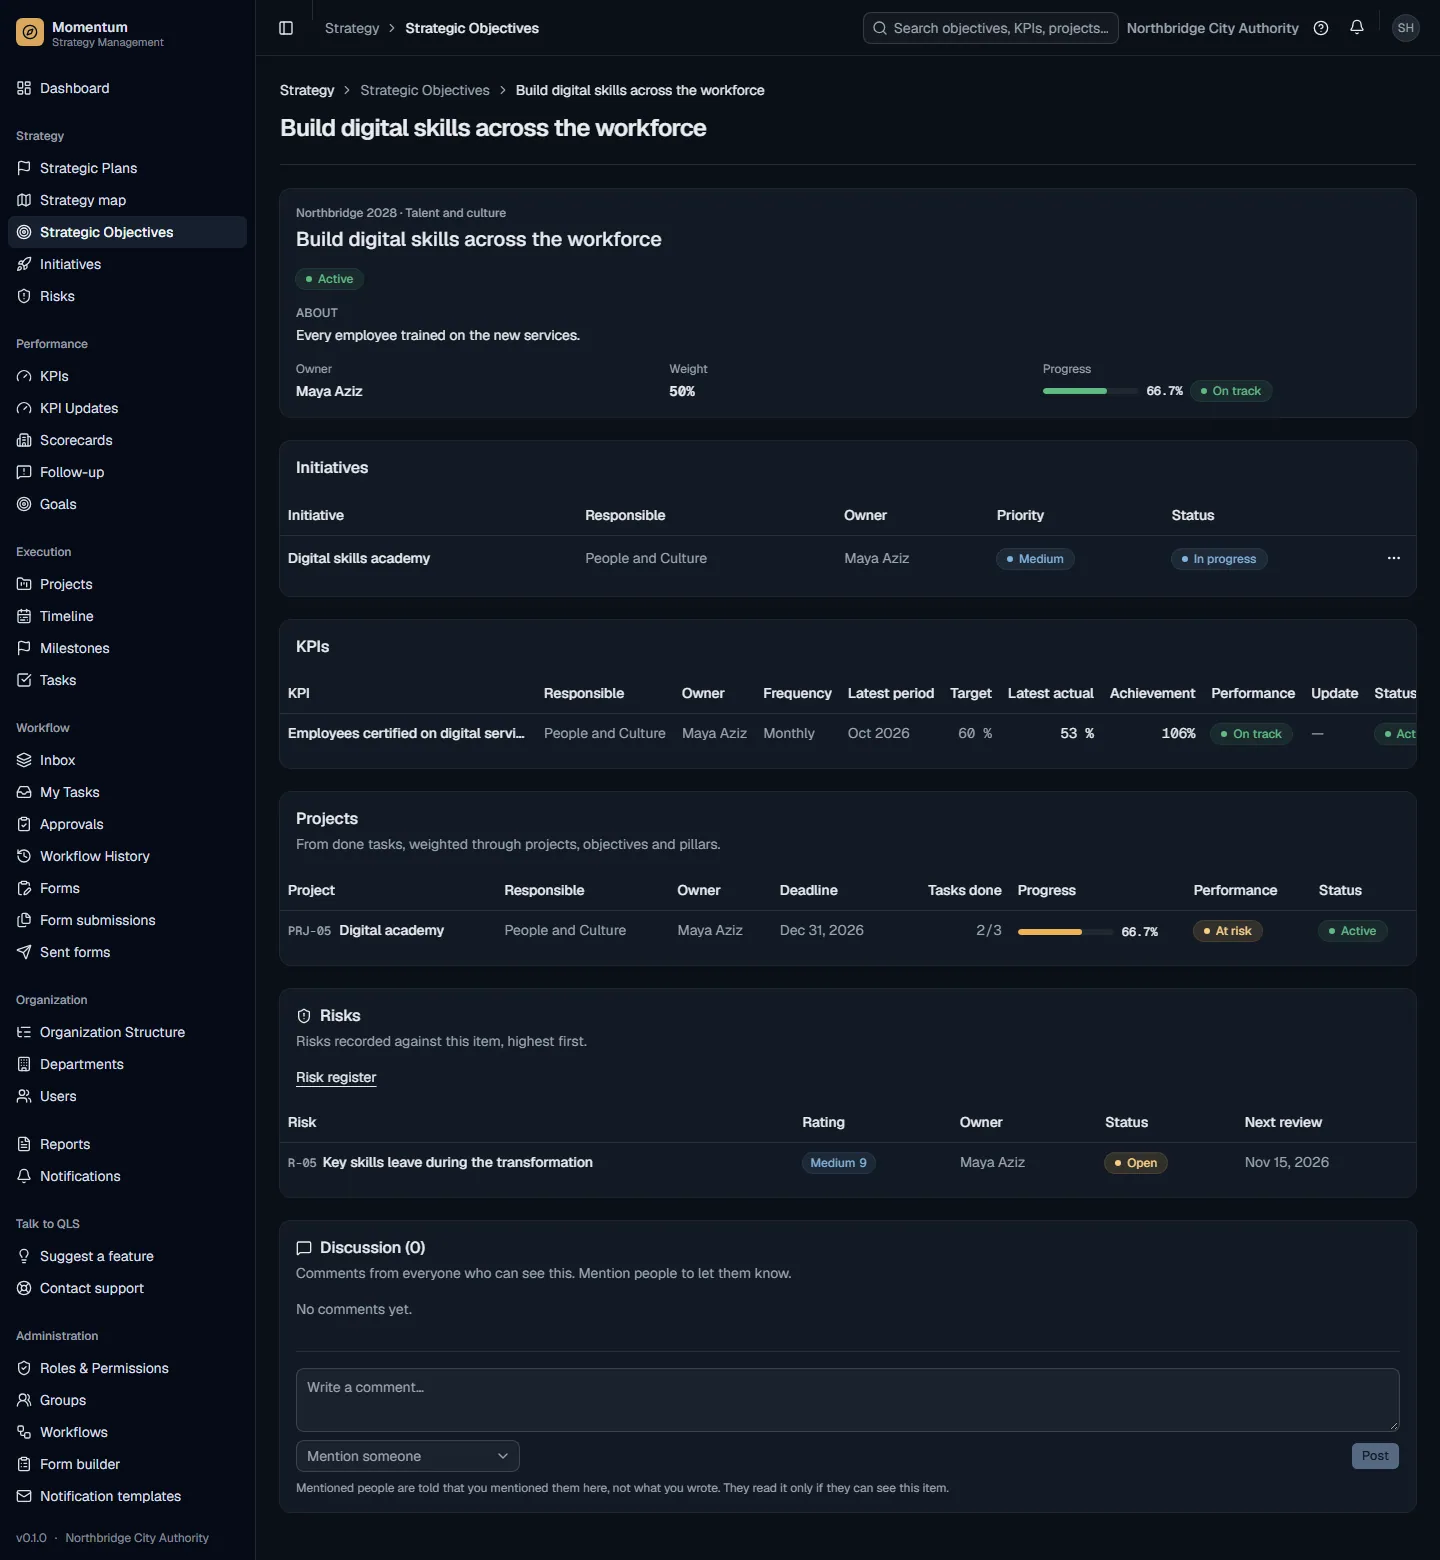Click Strategic Objectives in page breadcrumb
Viewport: 1440px width, 1560px height.
coord(425,90)
